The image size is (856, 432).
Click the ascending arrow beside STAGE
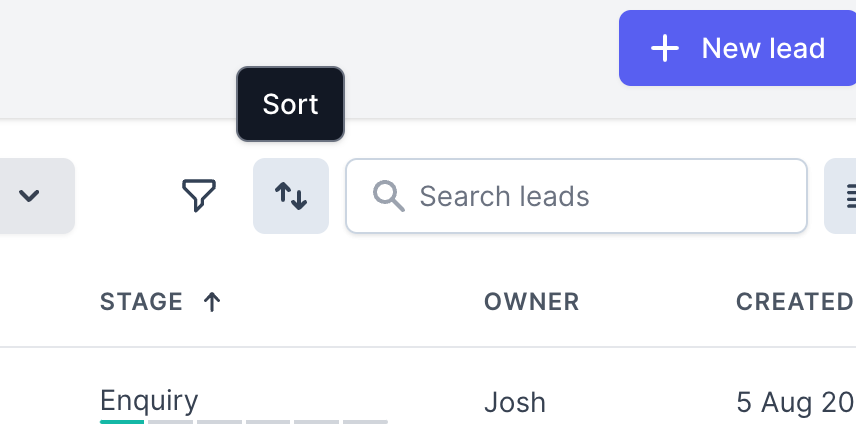pos(212,302)
